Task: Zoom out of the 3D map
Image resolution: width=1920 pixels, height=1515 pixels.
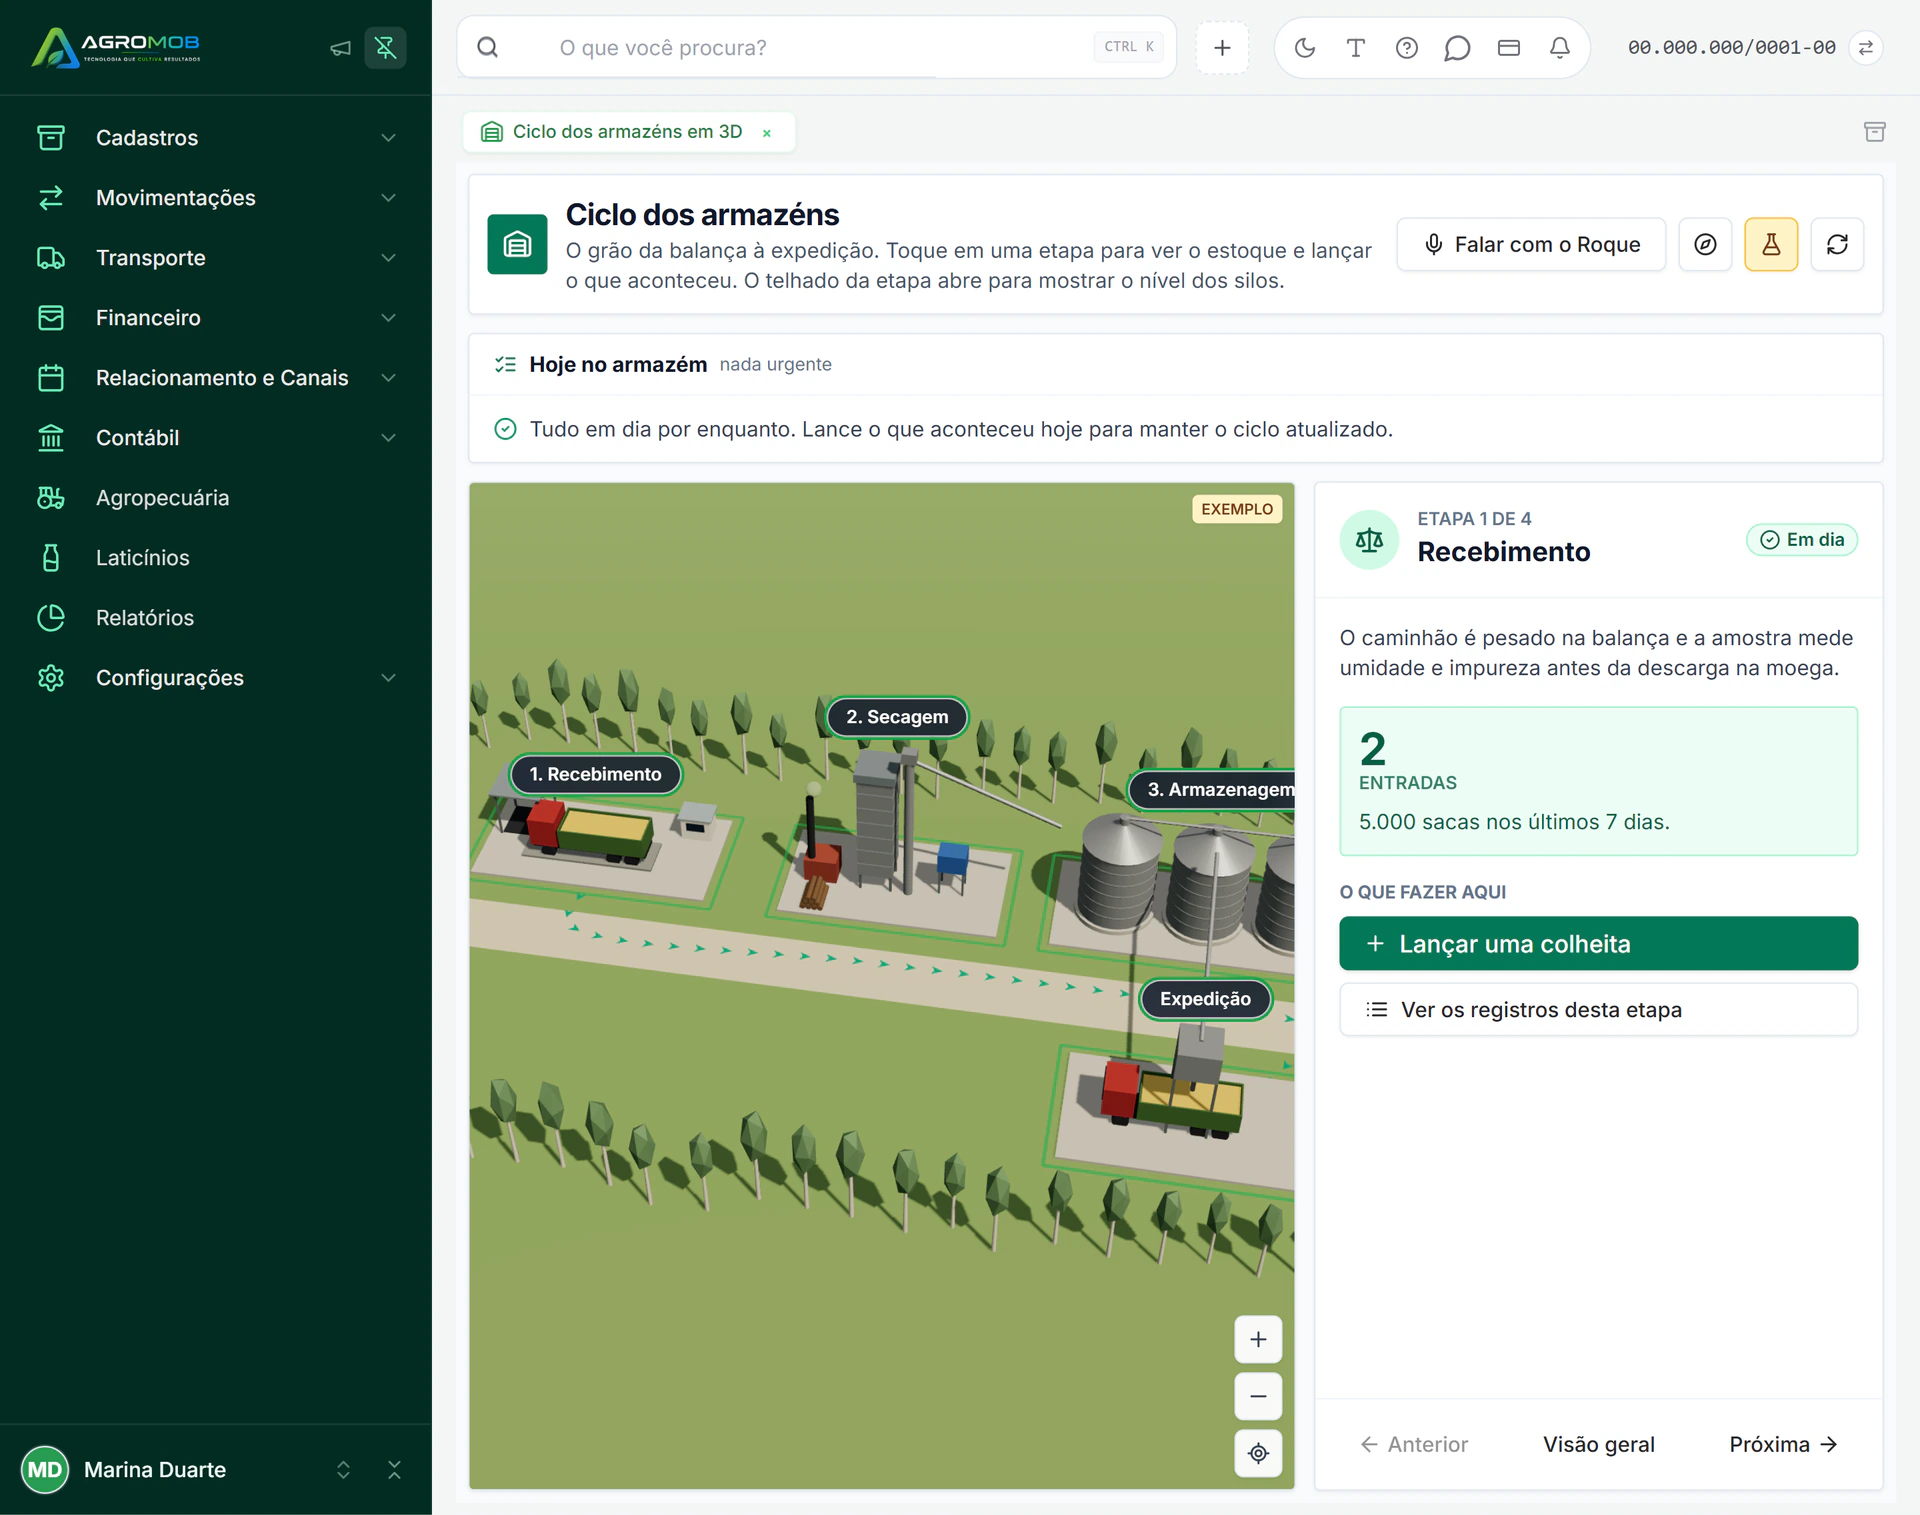Action: coord(1258,1396)
